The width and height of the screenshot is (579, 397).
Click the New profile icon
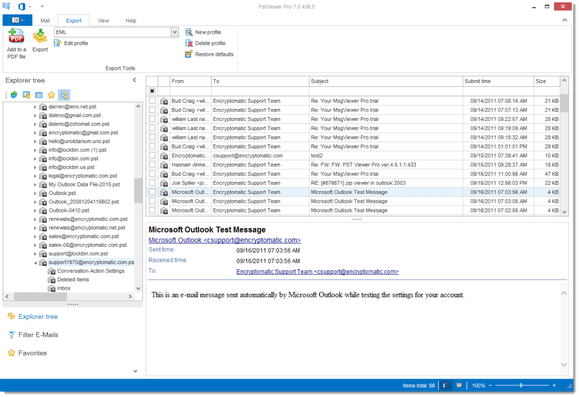point(189,32)
